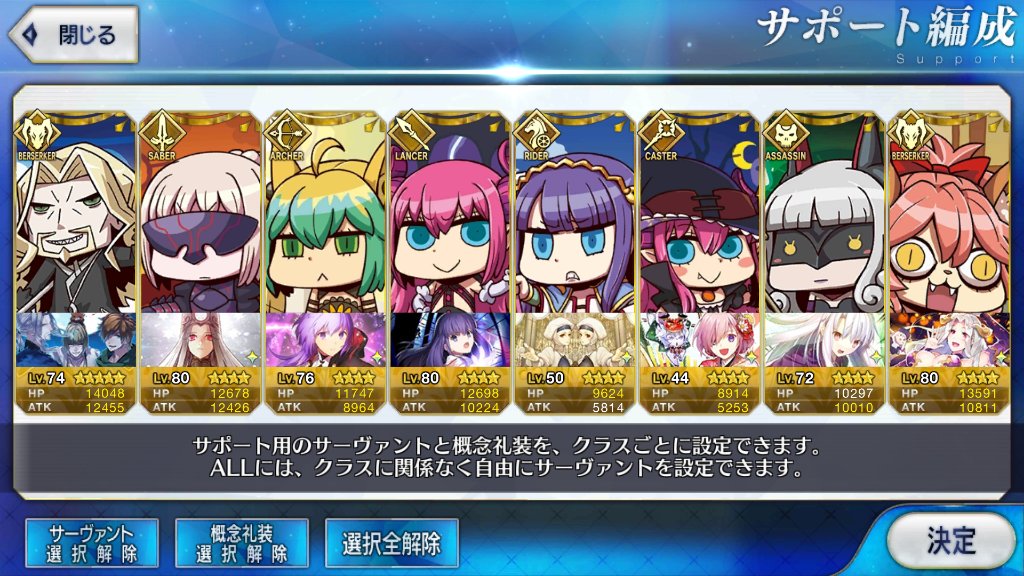
Task: Click the Lancer class spear icon
Action: (x=411, y=133)
